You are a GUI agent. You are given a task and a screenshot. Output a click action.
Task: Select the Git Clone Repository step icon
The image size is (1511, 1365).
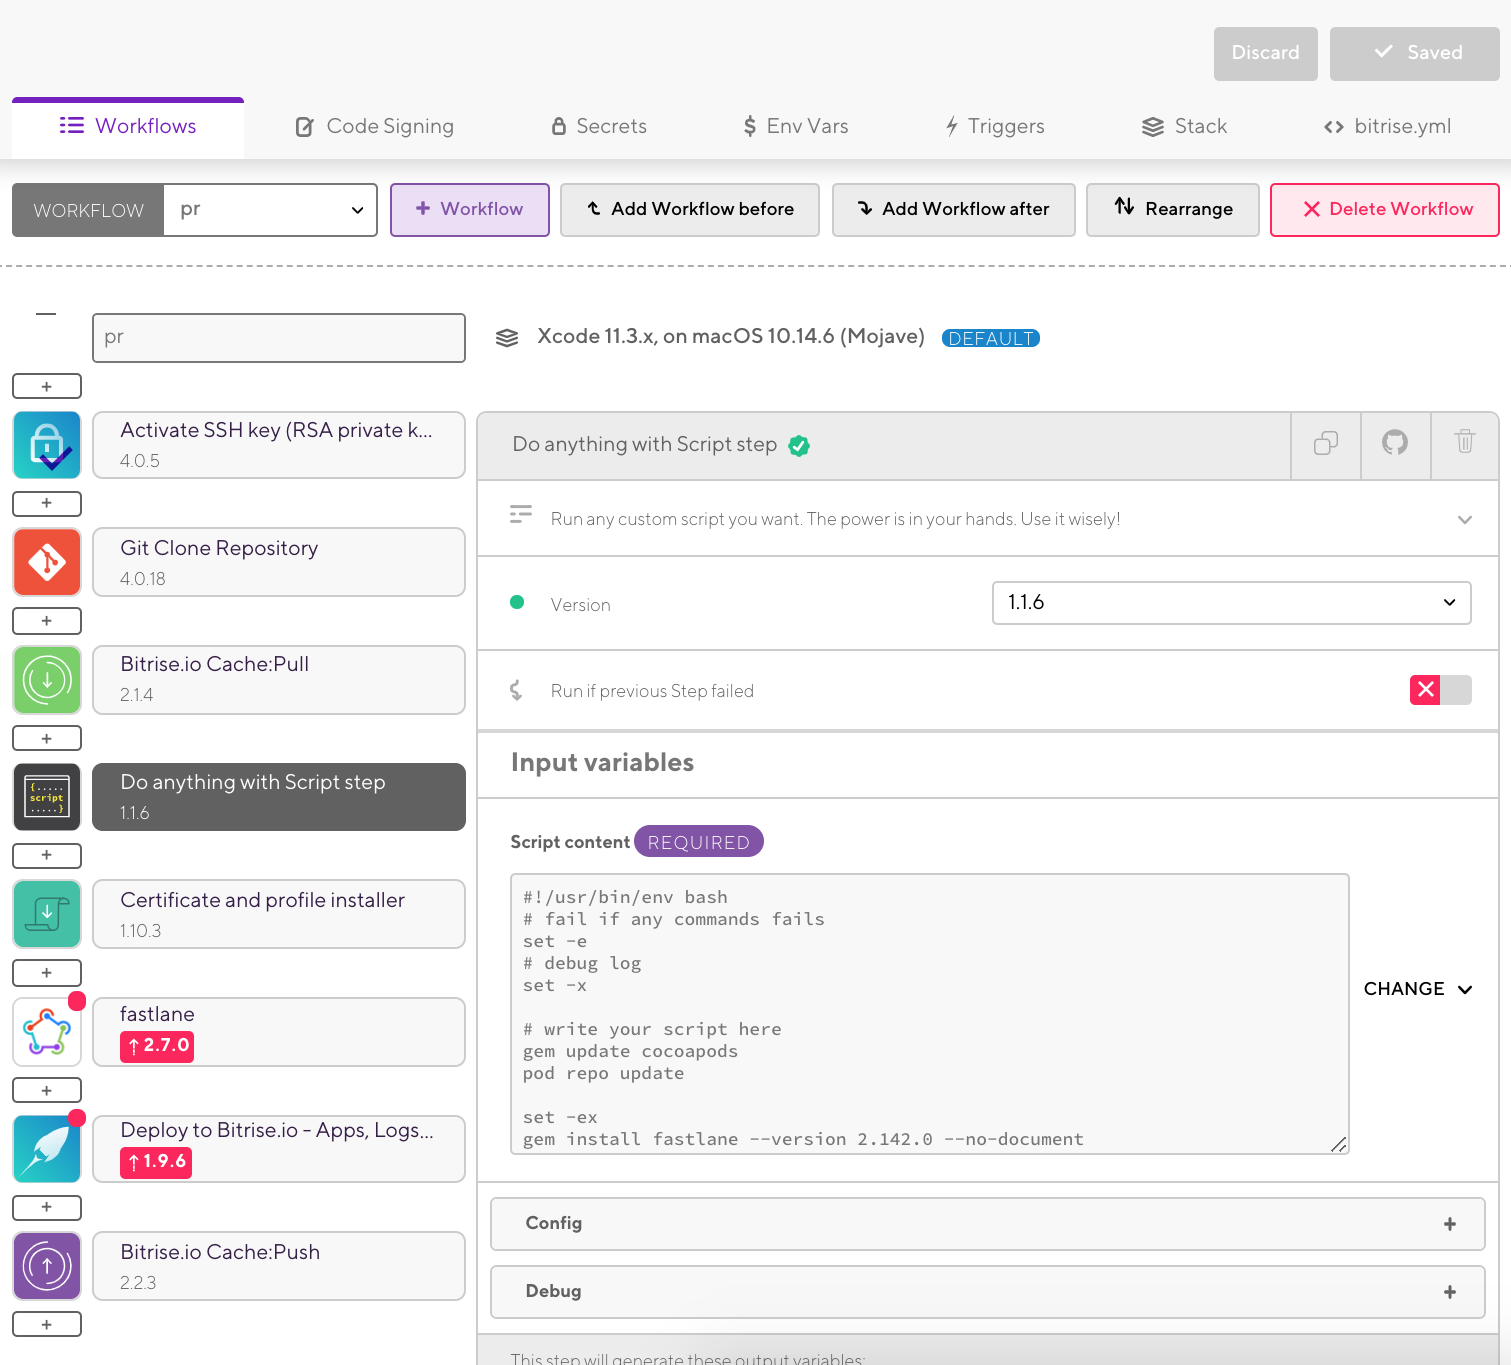coord(47,562)
